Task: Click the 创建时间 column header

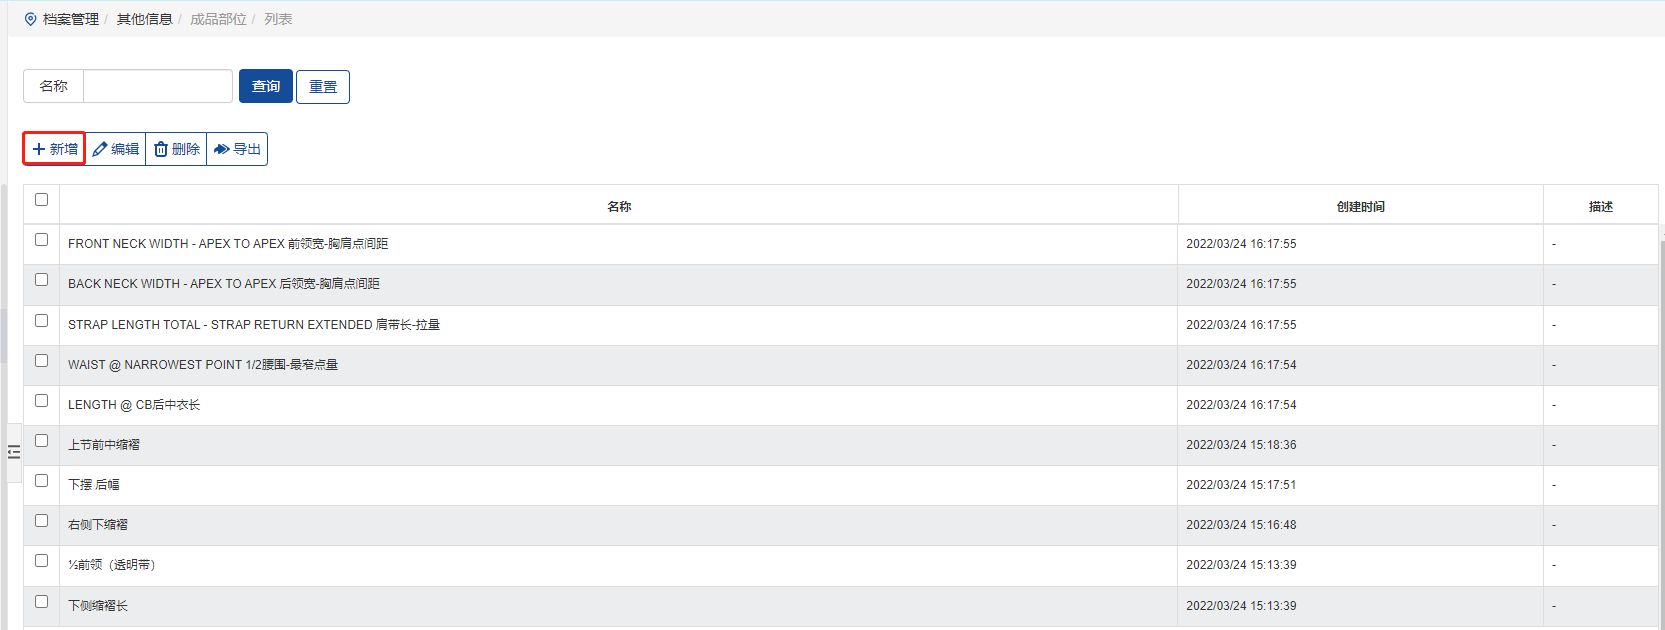Action: point(1360,206)
